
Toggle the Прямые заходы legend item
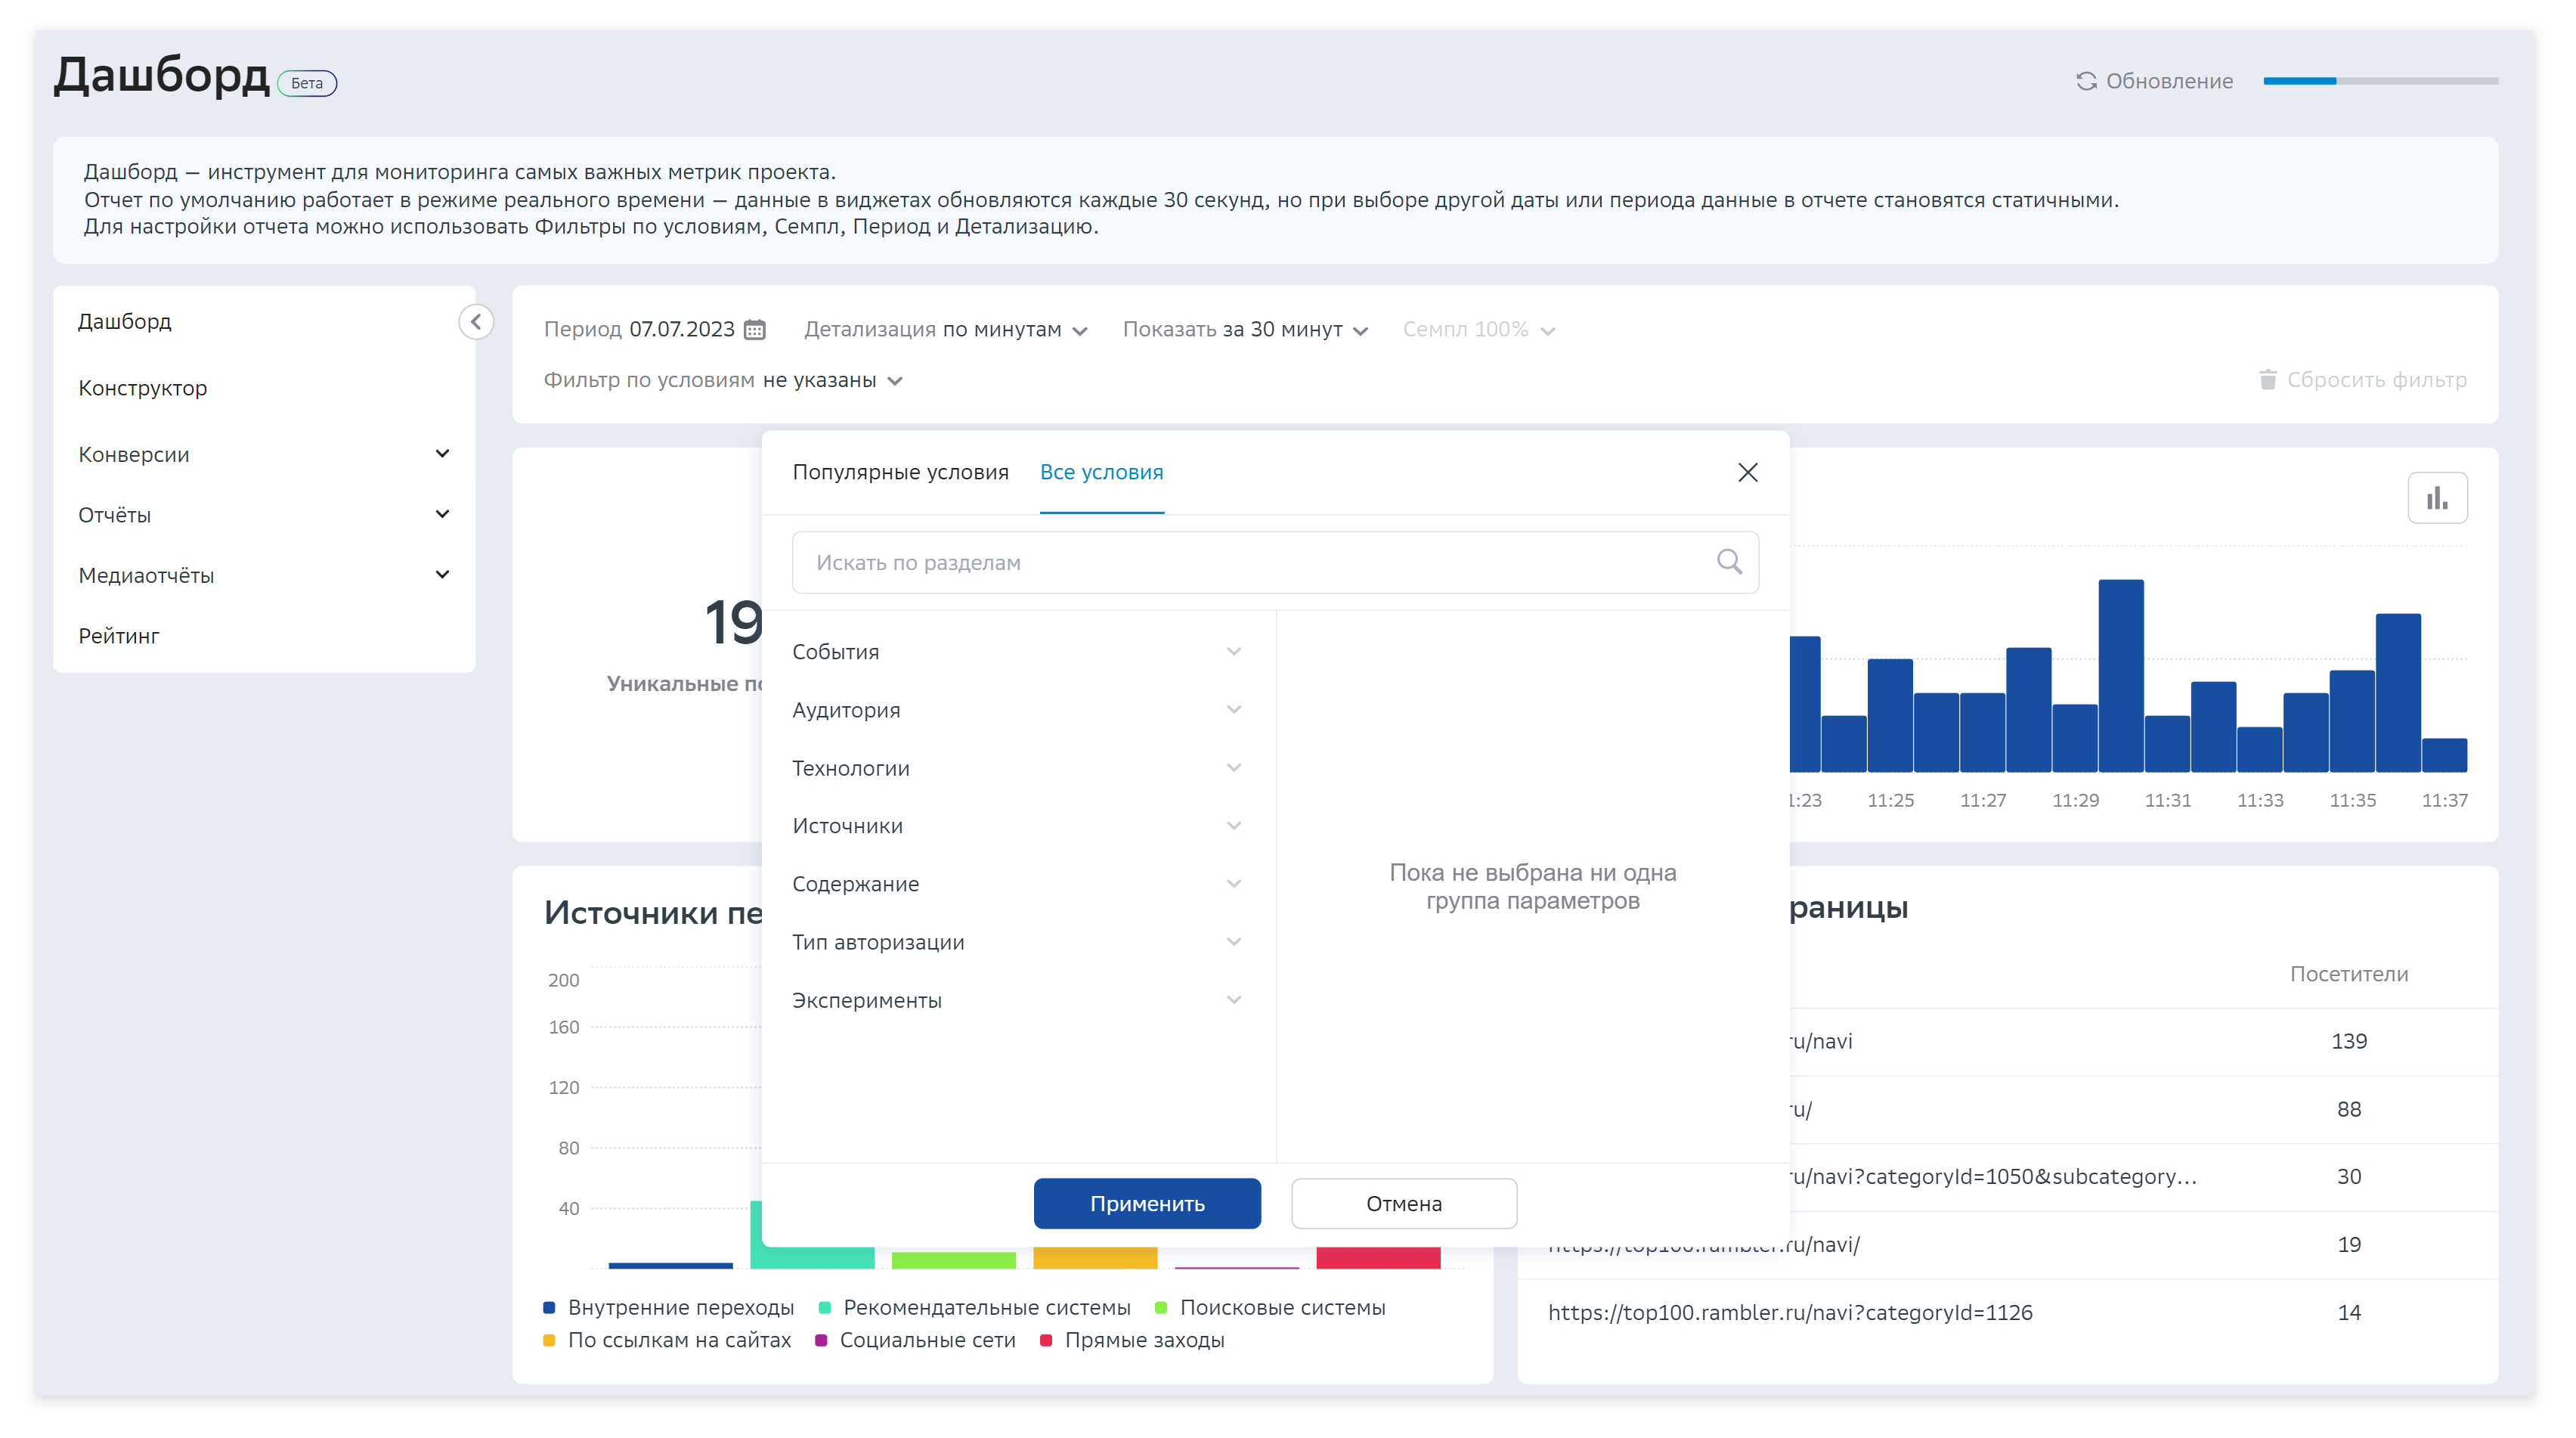(1143, 1340)
